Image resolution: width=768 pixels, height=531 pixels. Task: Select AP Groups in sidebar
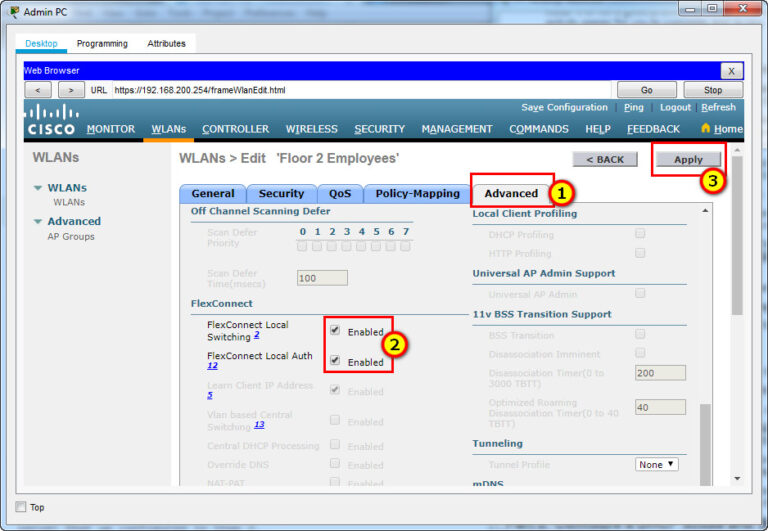click(71, 237)
